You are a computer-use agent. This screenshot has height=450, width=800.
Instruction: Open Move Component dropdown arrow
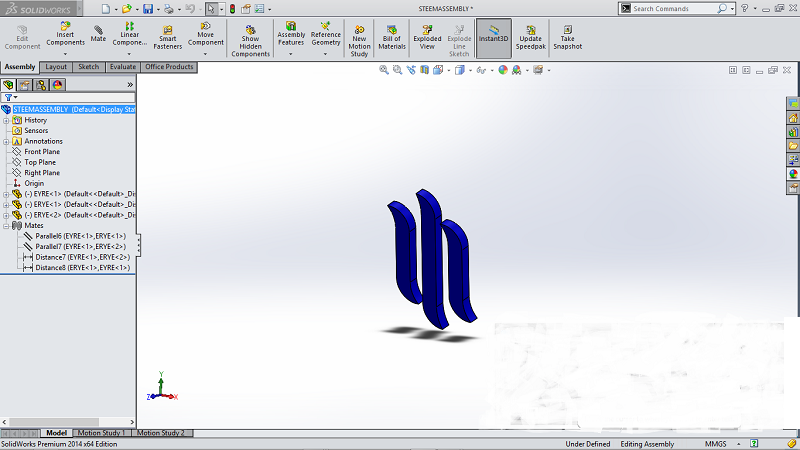coord(206,54)
